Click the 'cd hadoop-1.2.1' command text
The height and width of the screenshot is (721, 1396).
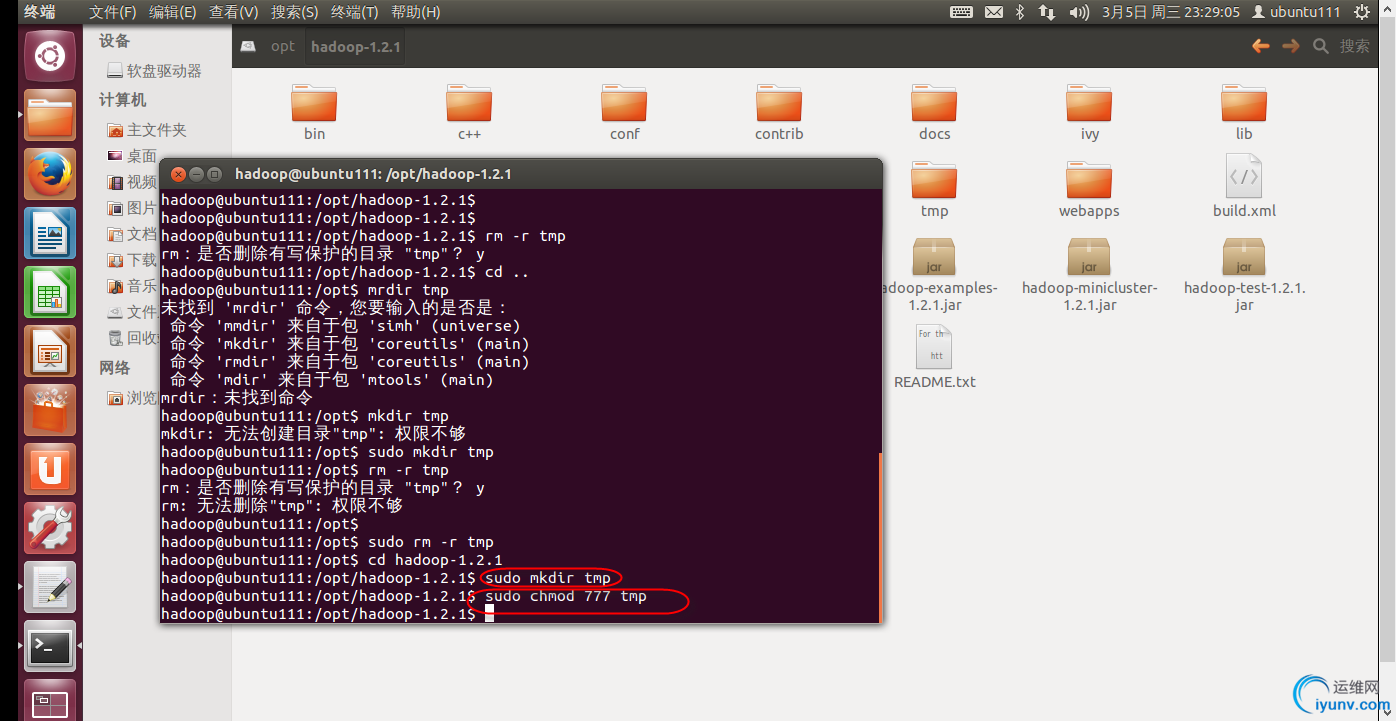point(435,560)
